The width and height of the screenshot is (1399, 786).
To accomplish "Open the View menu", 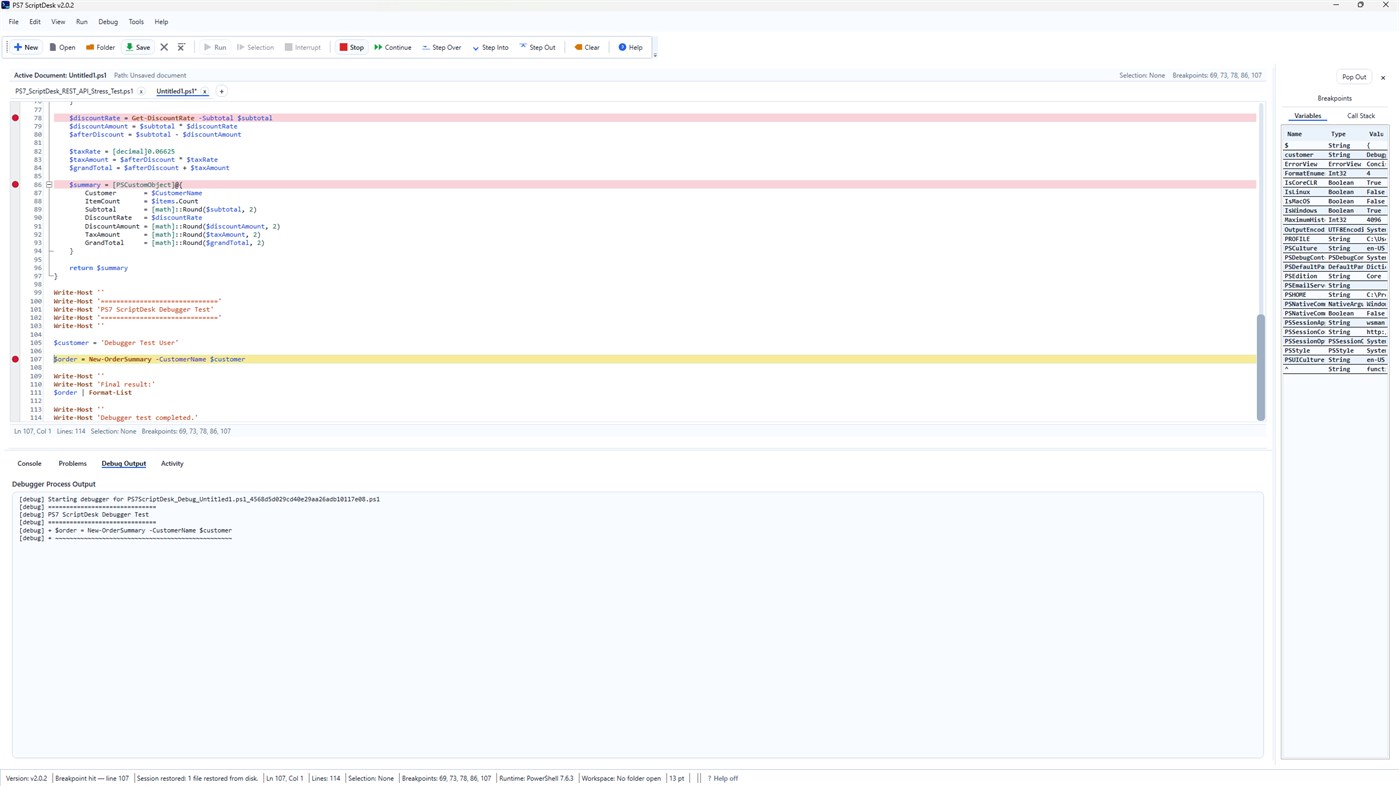I will (x=58, y=21).
